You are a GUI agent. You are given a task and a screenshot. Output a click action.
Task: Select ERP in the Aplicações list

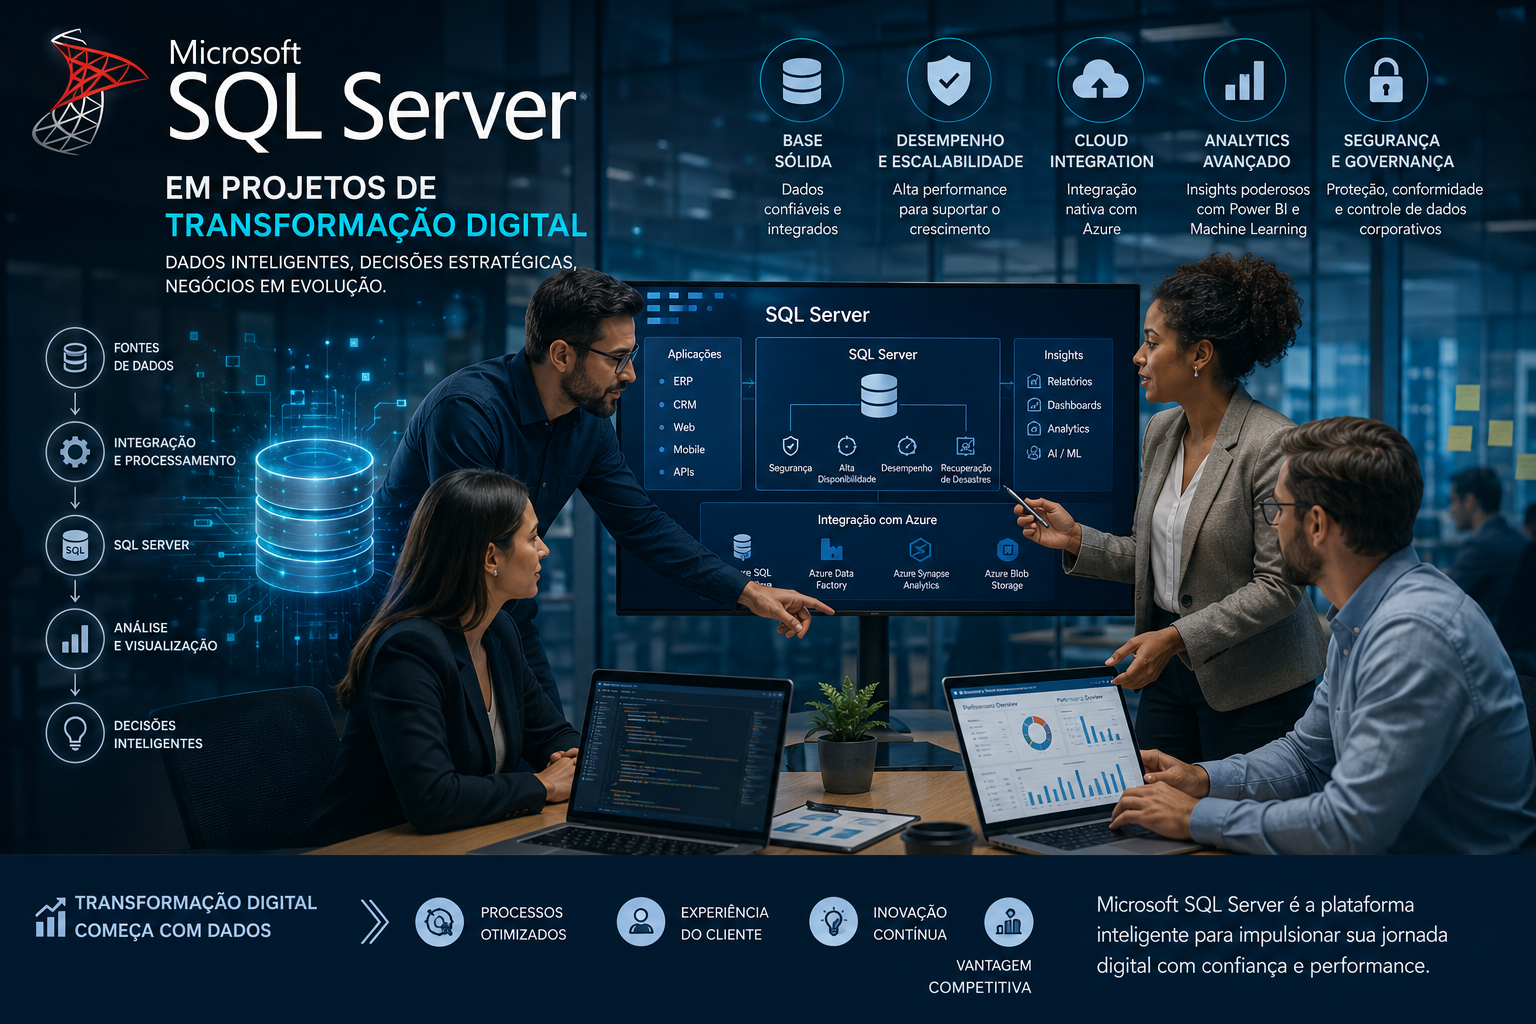(x=683, y=381)
